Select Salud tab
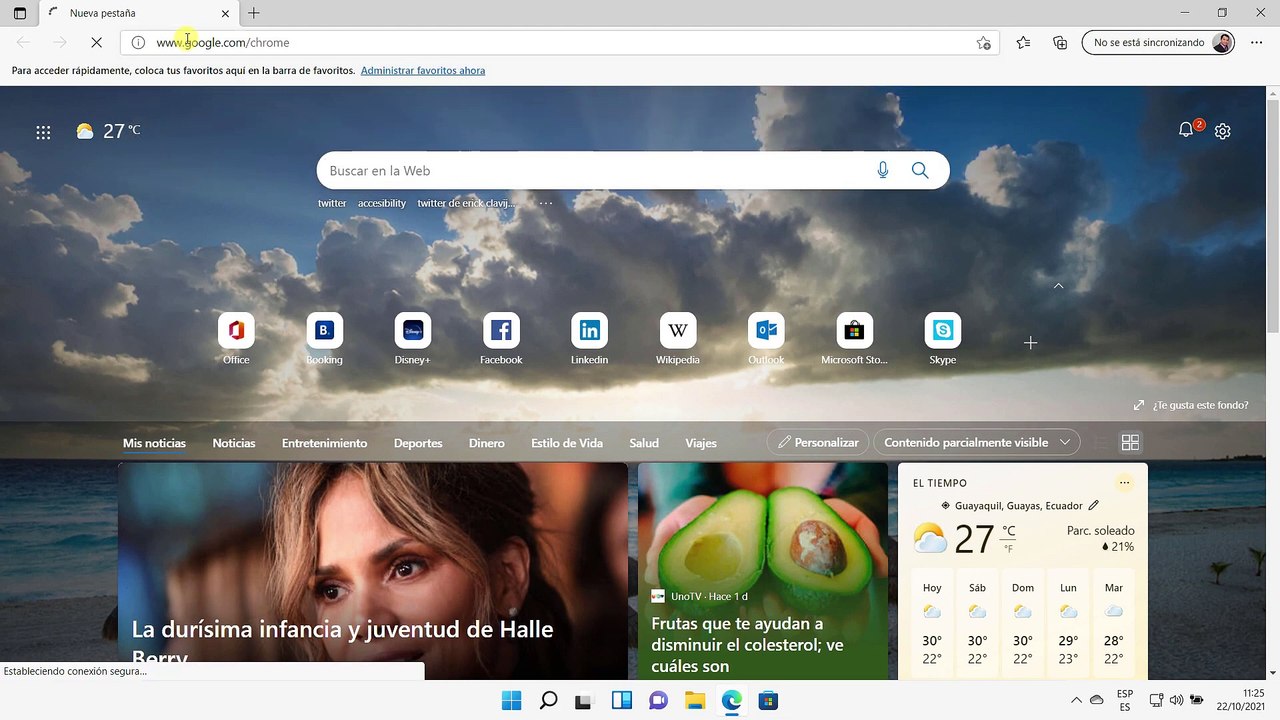The image size is (1280, 720). click(x=644, y=443)
